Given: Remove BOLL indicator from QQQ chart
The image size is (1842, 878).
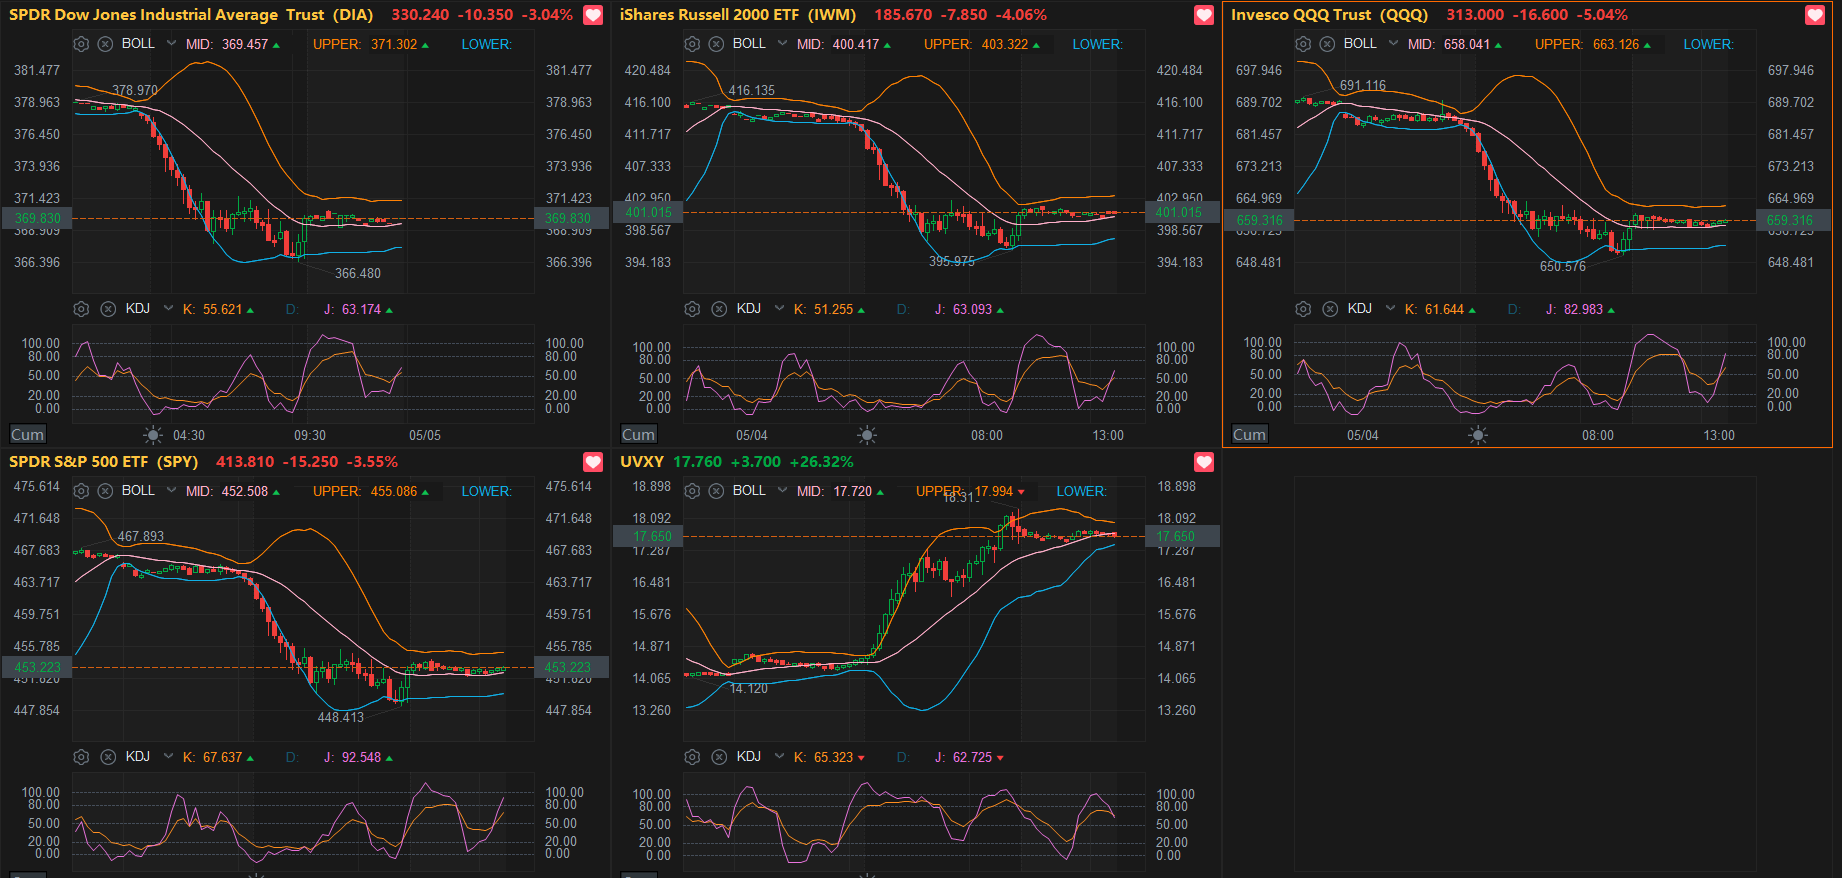Looking at the screenshot, I should point(1327,44).
